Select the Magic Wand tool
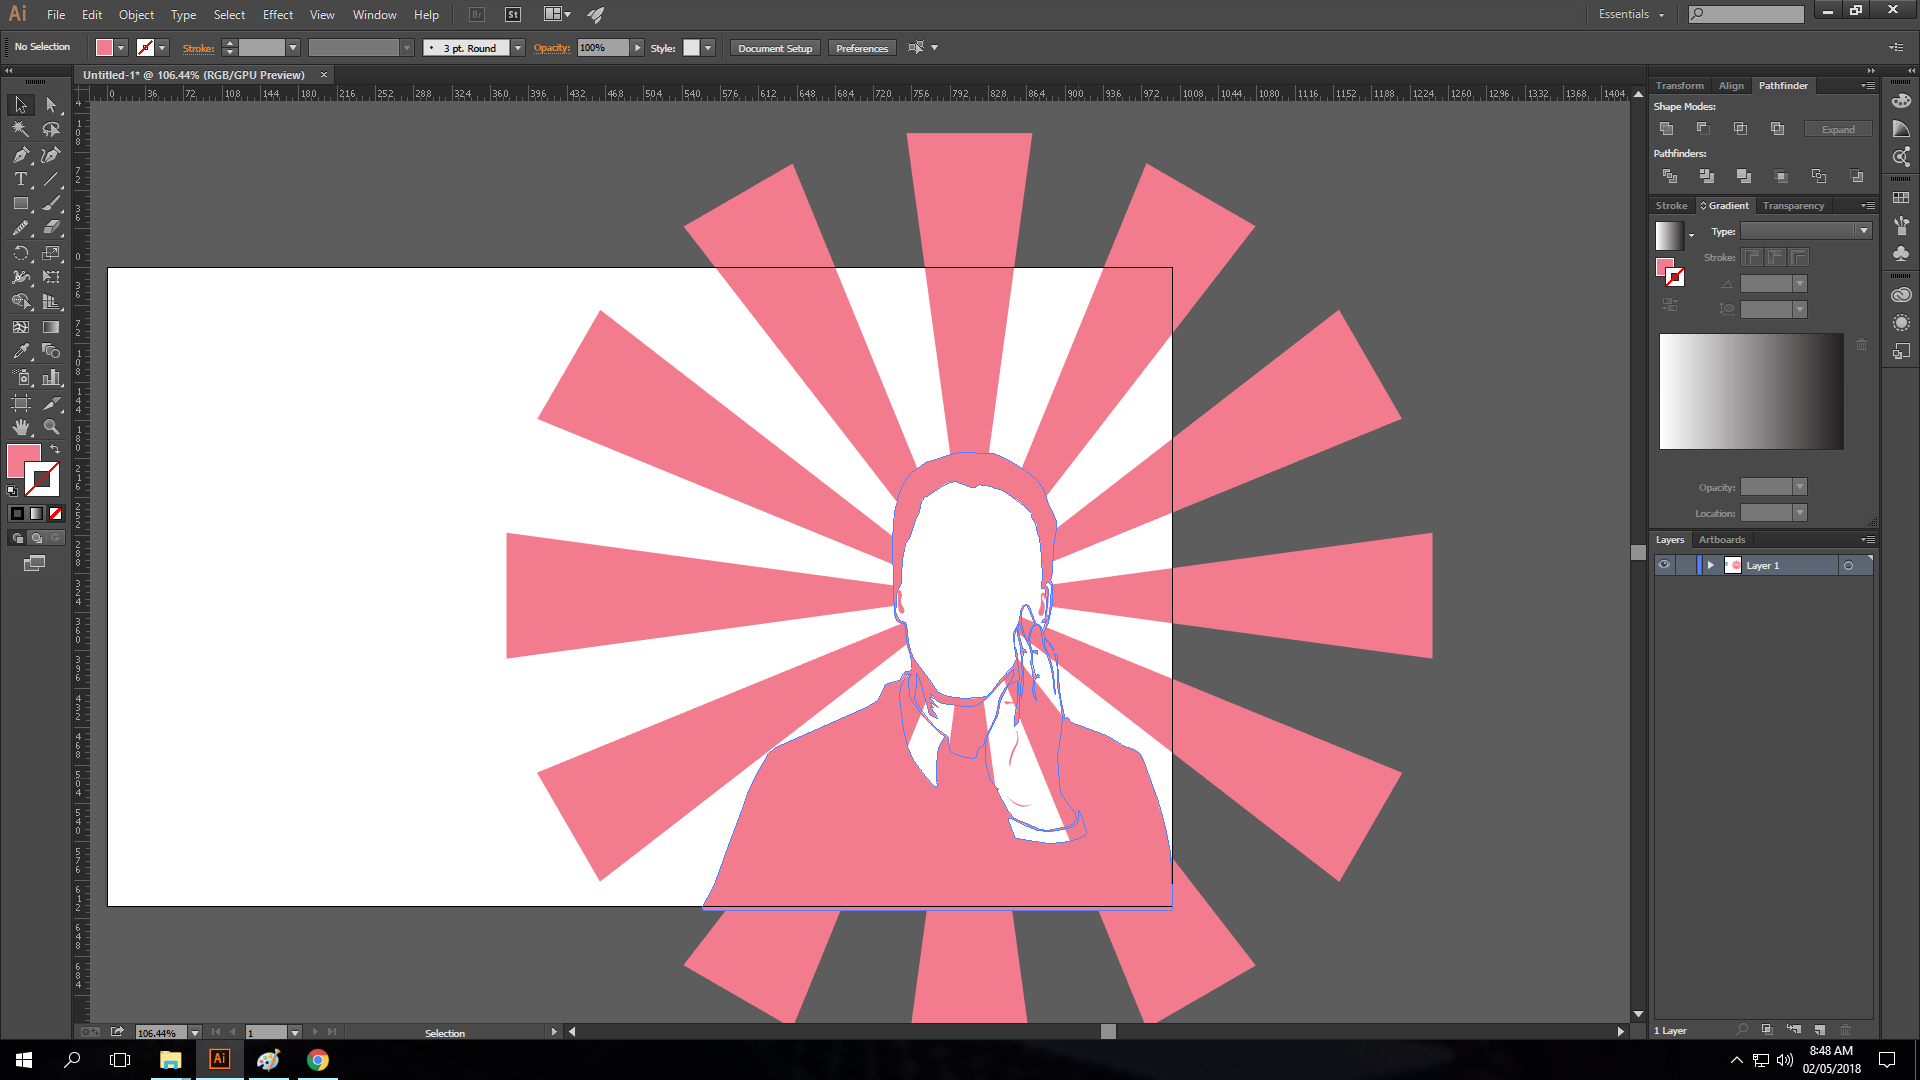This screenshot has height=1080, width=1920. click(21, 130)
